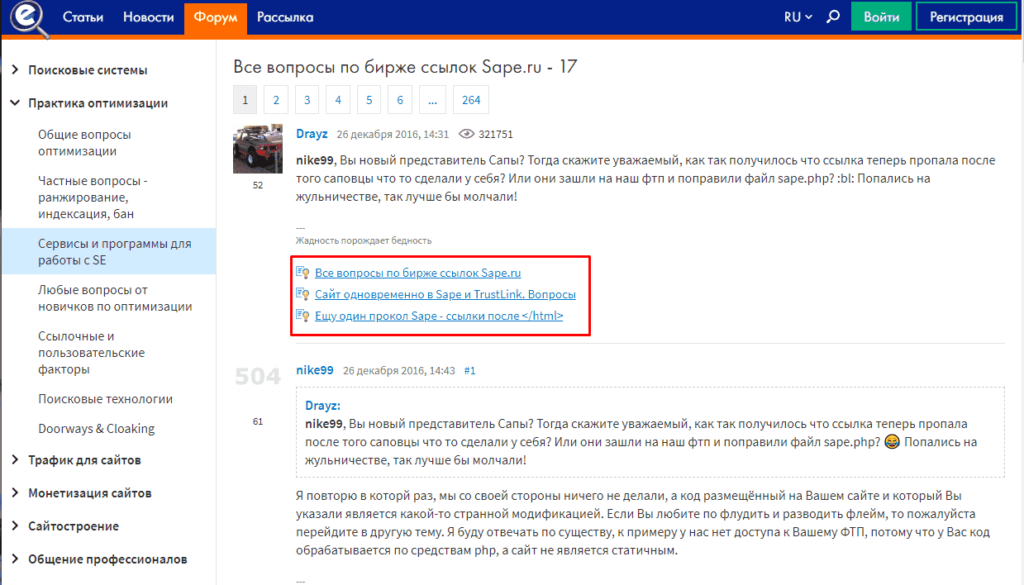Open the Статьи menu item
1024x585 pixels.
(x=83, y=17)
